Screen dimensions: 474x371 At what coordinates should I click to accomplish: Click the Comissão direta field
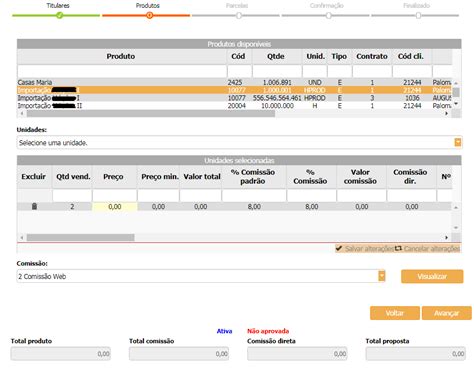point(297,354)
